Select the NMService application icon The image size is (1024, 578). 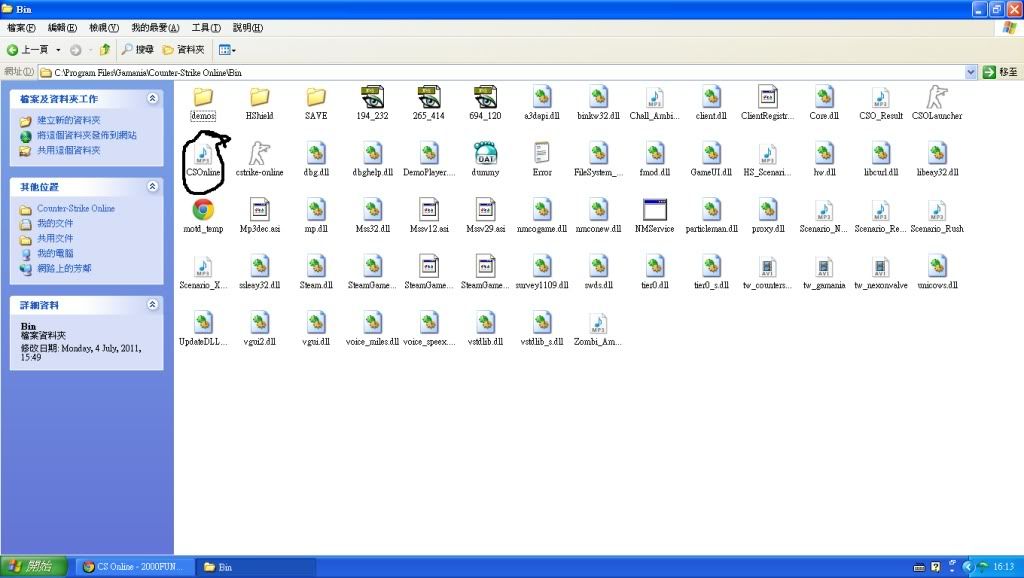coord(654,216)
